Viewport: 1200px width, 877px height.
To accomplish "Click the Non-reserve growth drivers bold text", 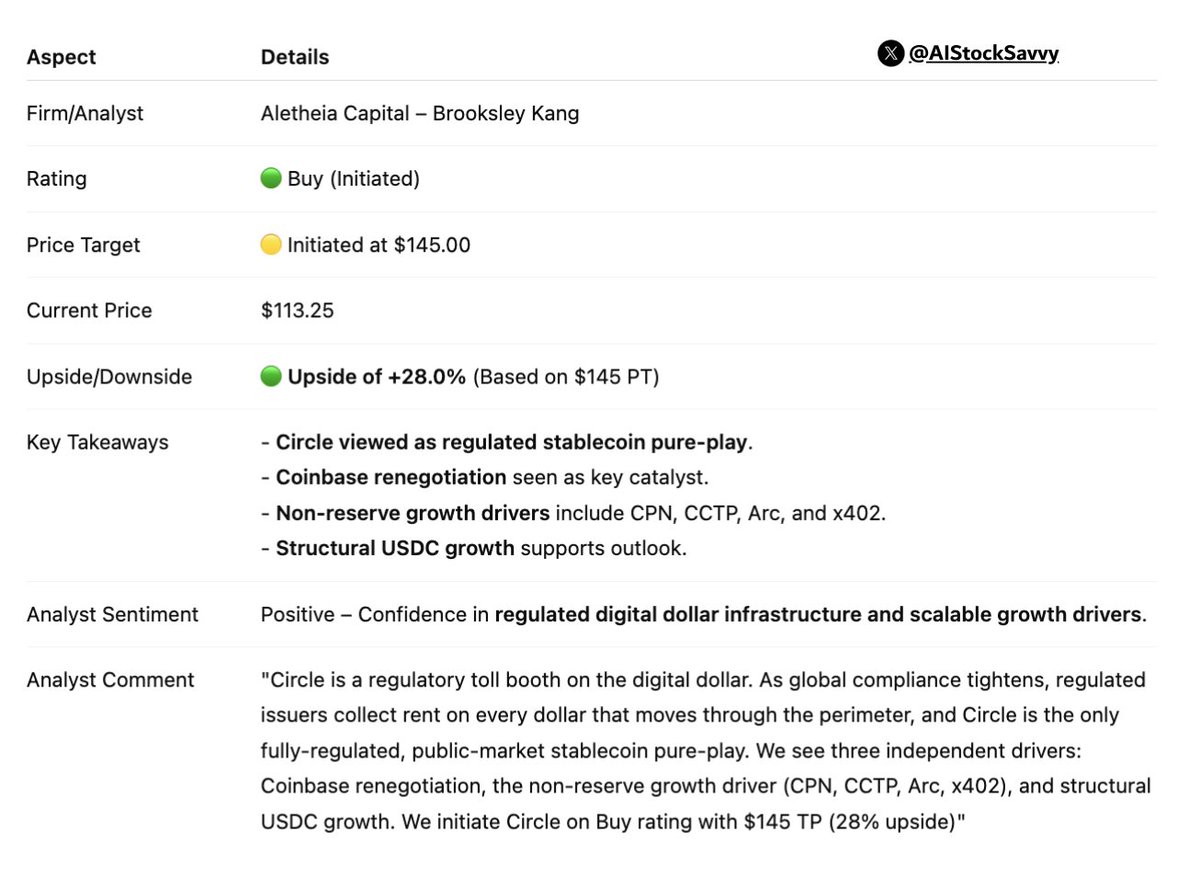I will pyautogui.click(x=413, y=514).
